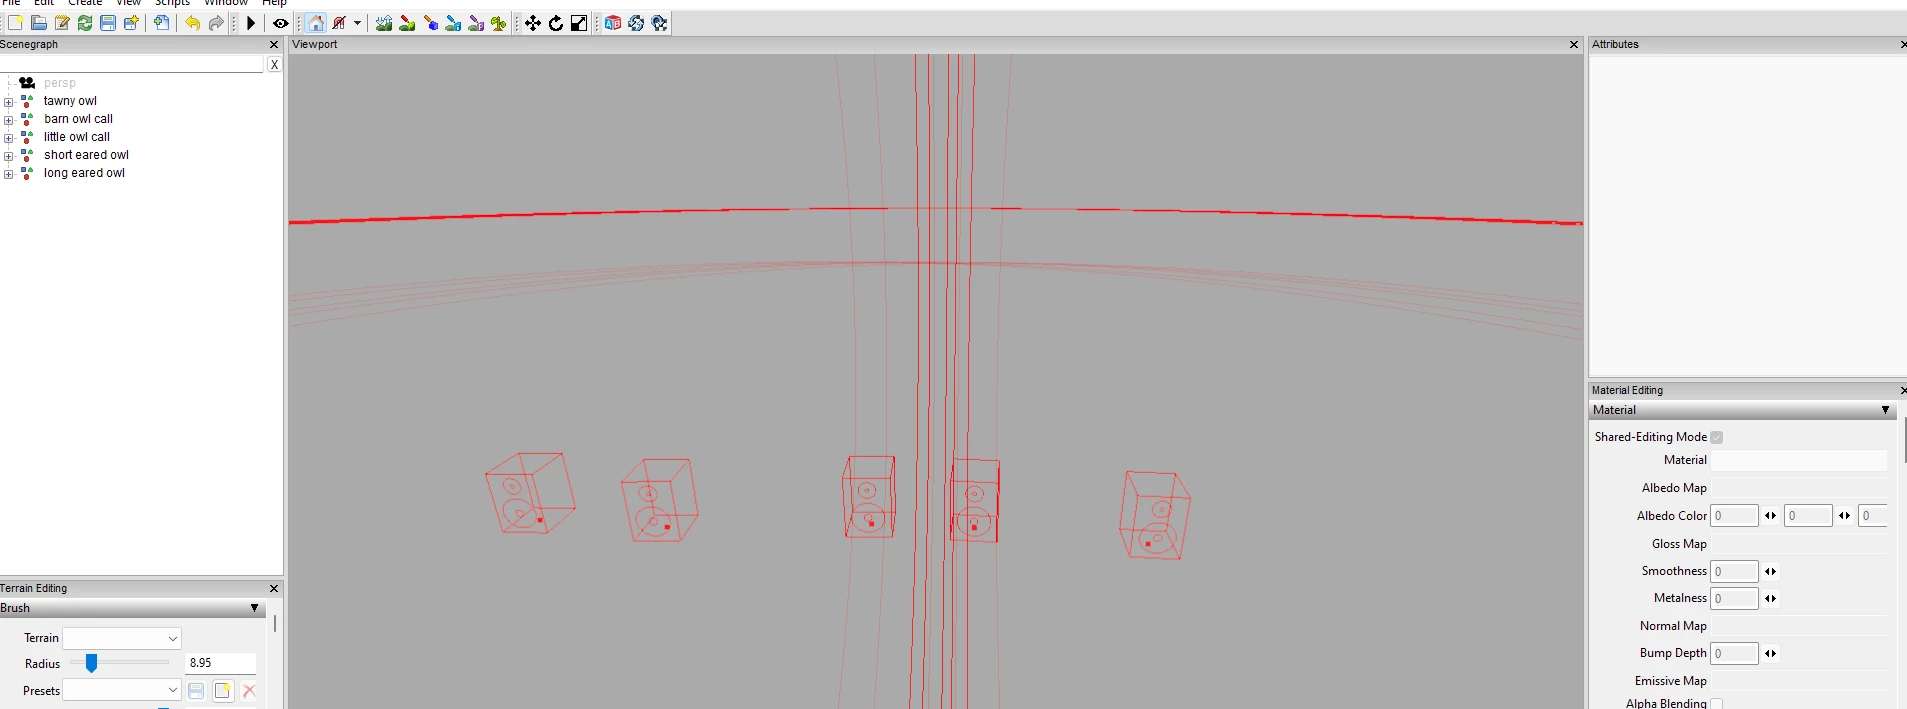Screen dimensions: 1907x709
Task: Toggle the Shared-Editing Mode checkbox
Action: coord(1717,437)
